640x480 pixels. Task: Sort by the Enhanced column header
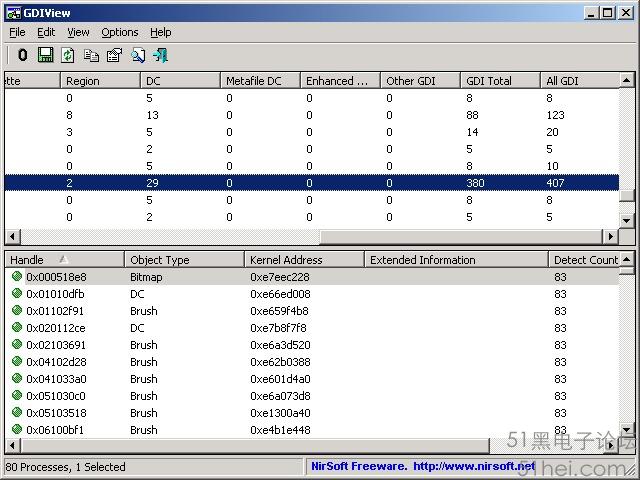(x=340, y=80)
